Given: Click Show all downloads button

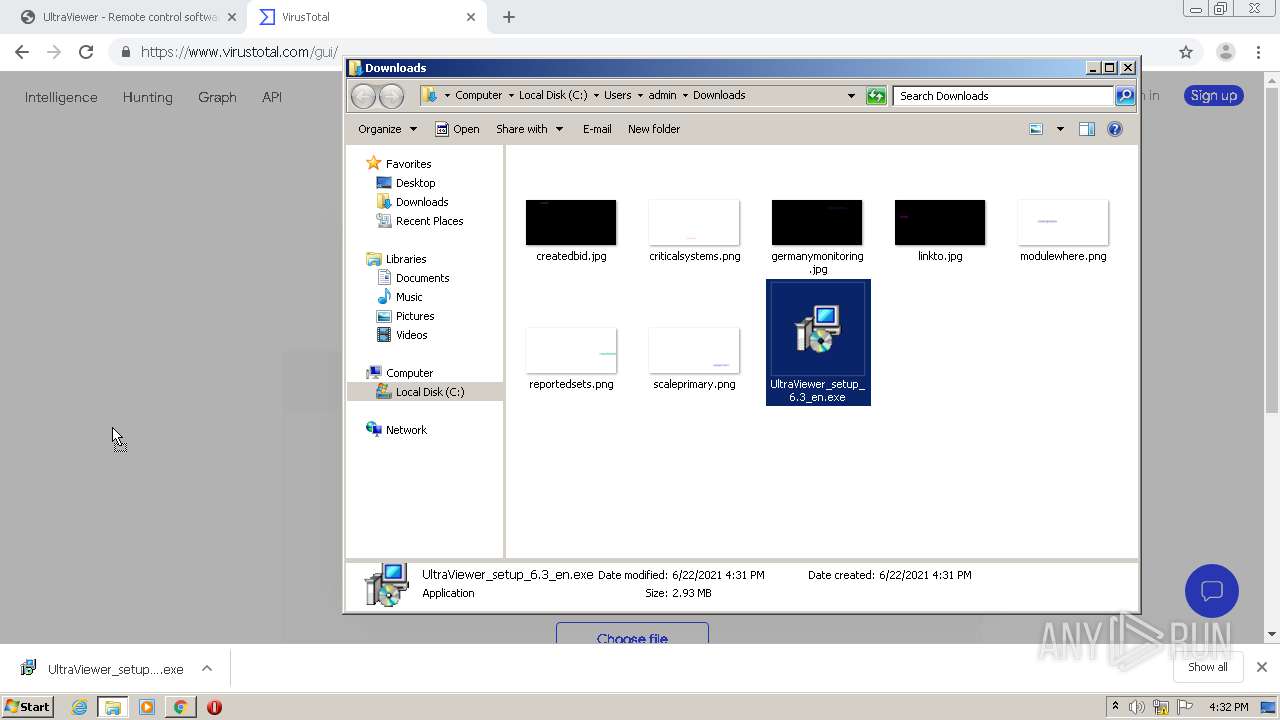Looking at the screenshot, I should point(1208,667).
